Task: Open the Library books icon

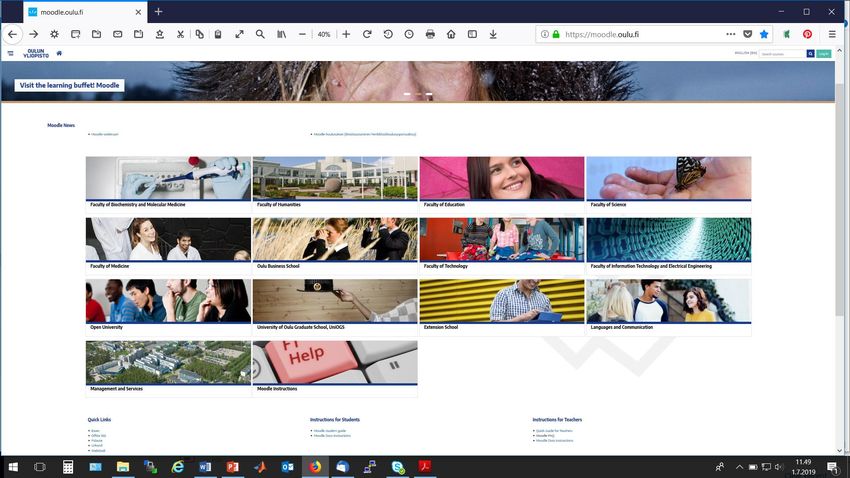Action: point(281,34)
